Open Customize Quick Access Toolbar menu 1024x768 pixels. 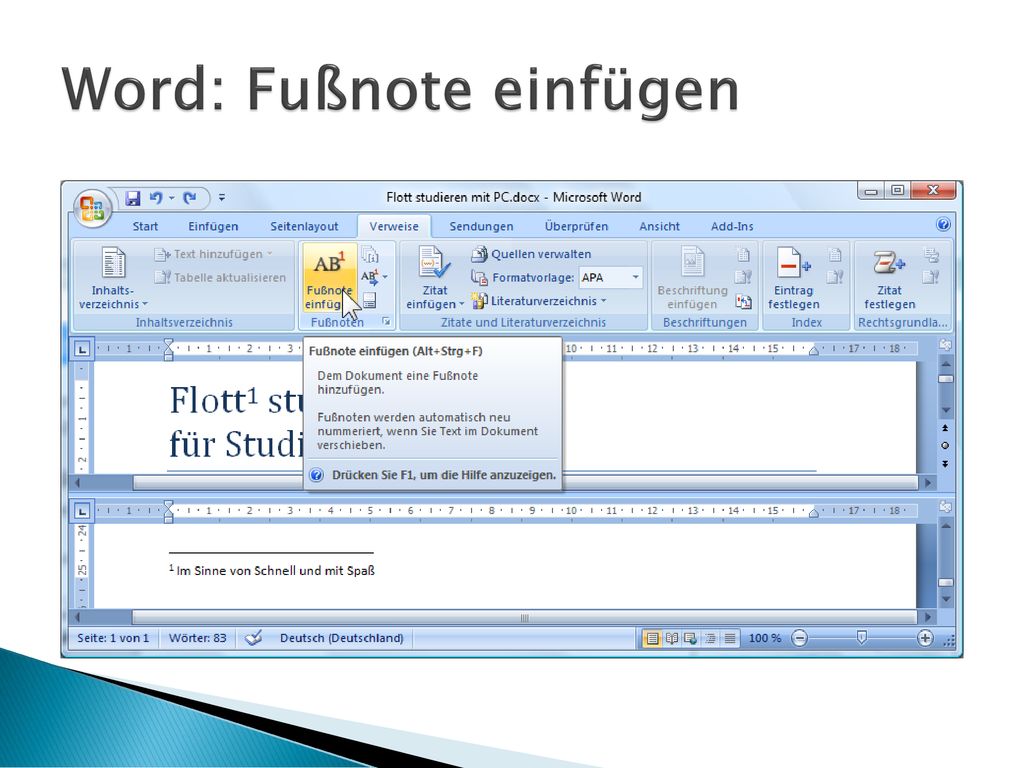222,197
